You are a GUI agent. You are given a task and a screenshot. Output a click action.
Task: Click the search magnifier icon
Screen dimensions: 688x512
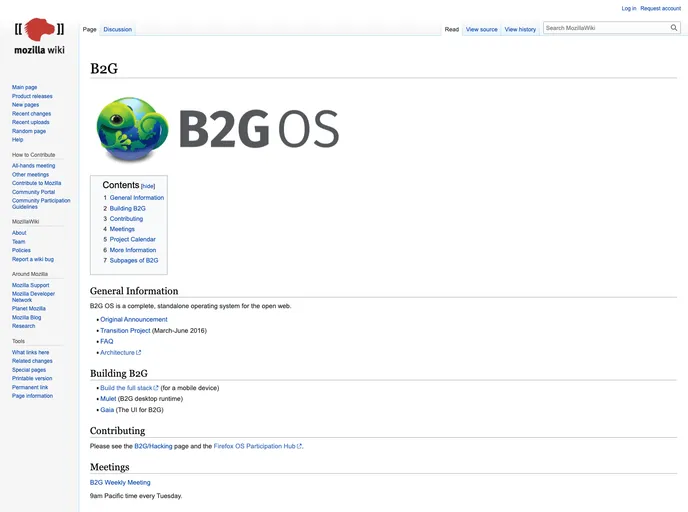pyautogui.click(x=674, y=28)
